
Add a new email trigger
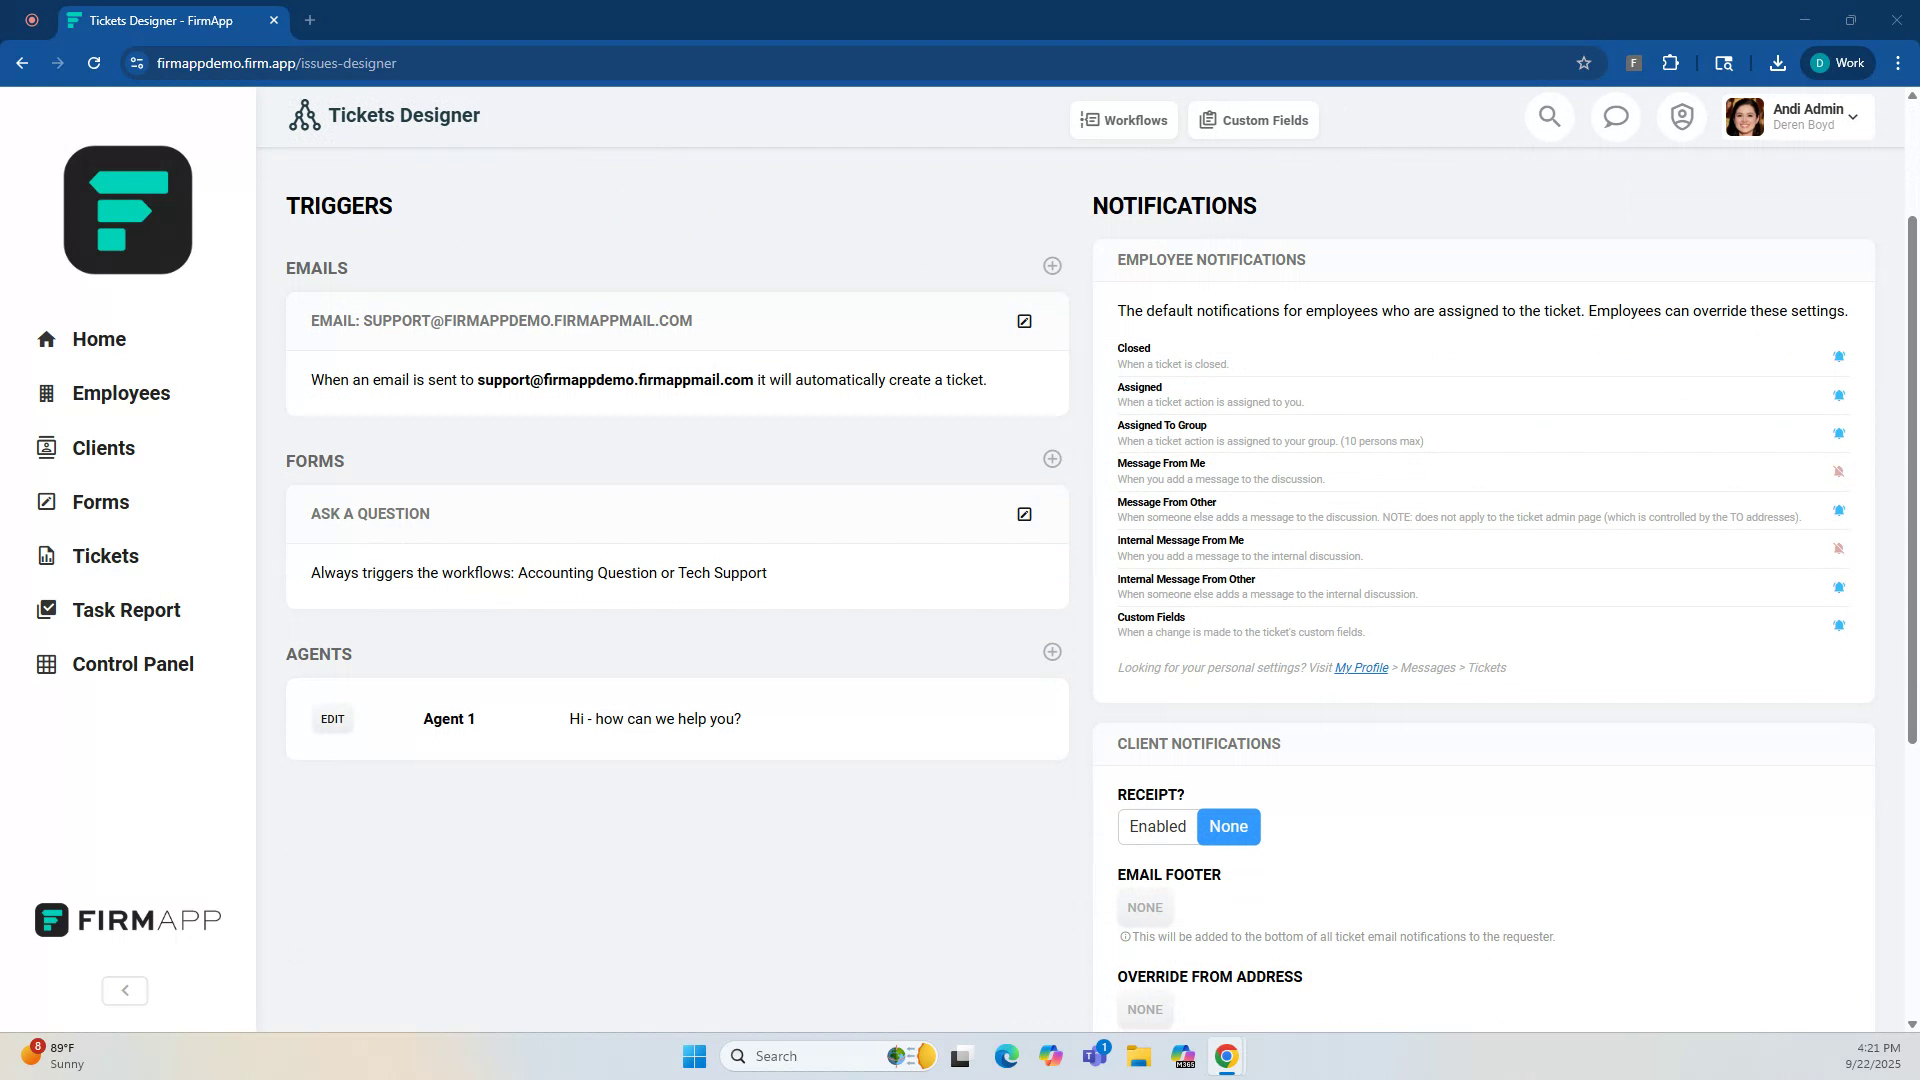click(x=1052, y=265)
